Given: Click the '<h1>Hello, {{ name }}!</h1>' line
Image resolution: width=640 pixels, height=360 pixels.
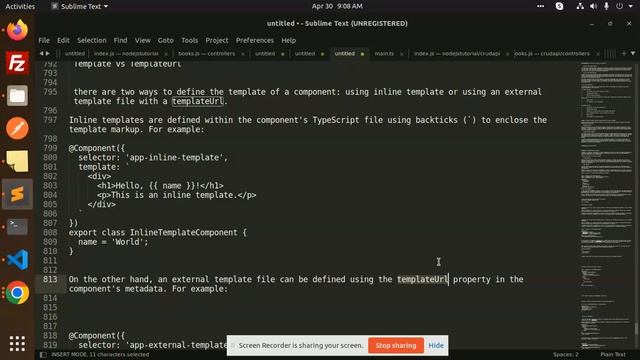Looking at the screenshot, I should point(160,186).
